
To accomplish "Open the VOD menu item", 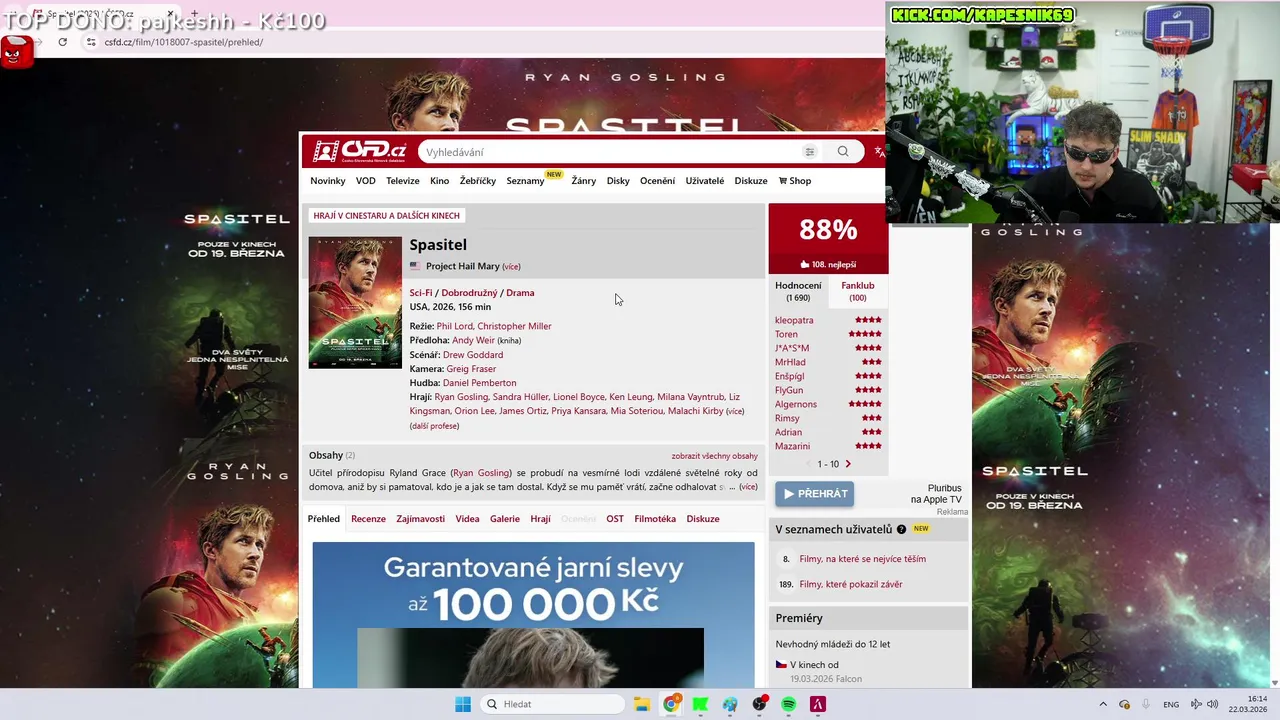I will (x=366, y=181).
